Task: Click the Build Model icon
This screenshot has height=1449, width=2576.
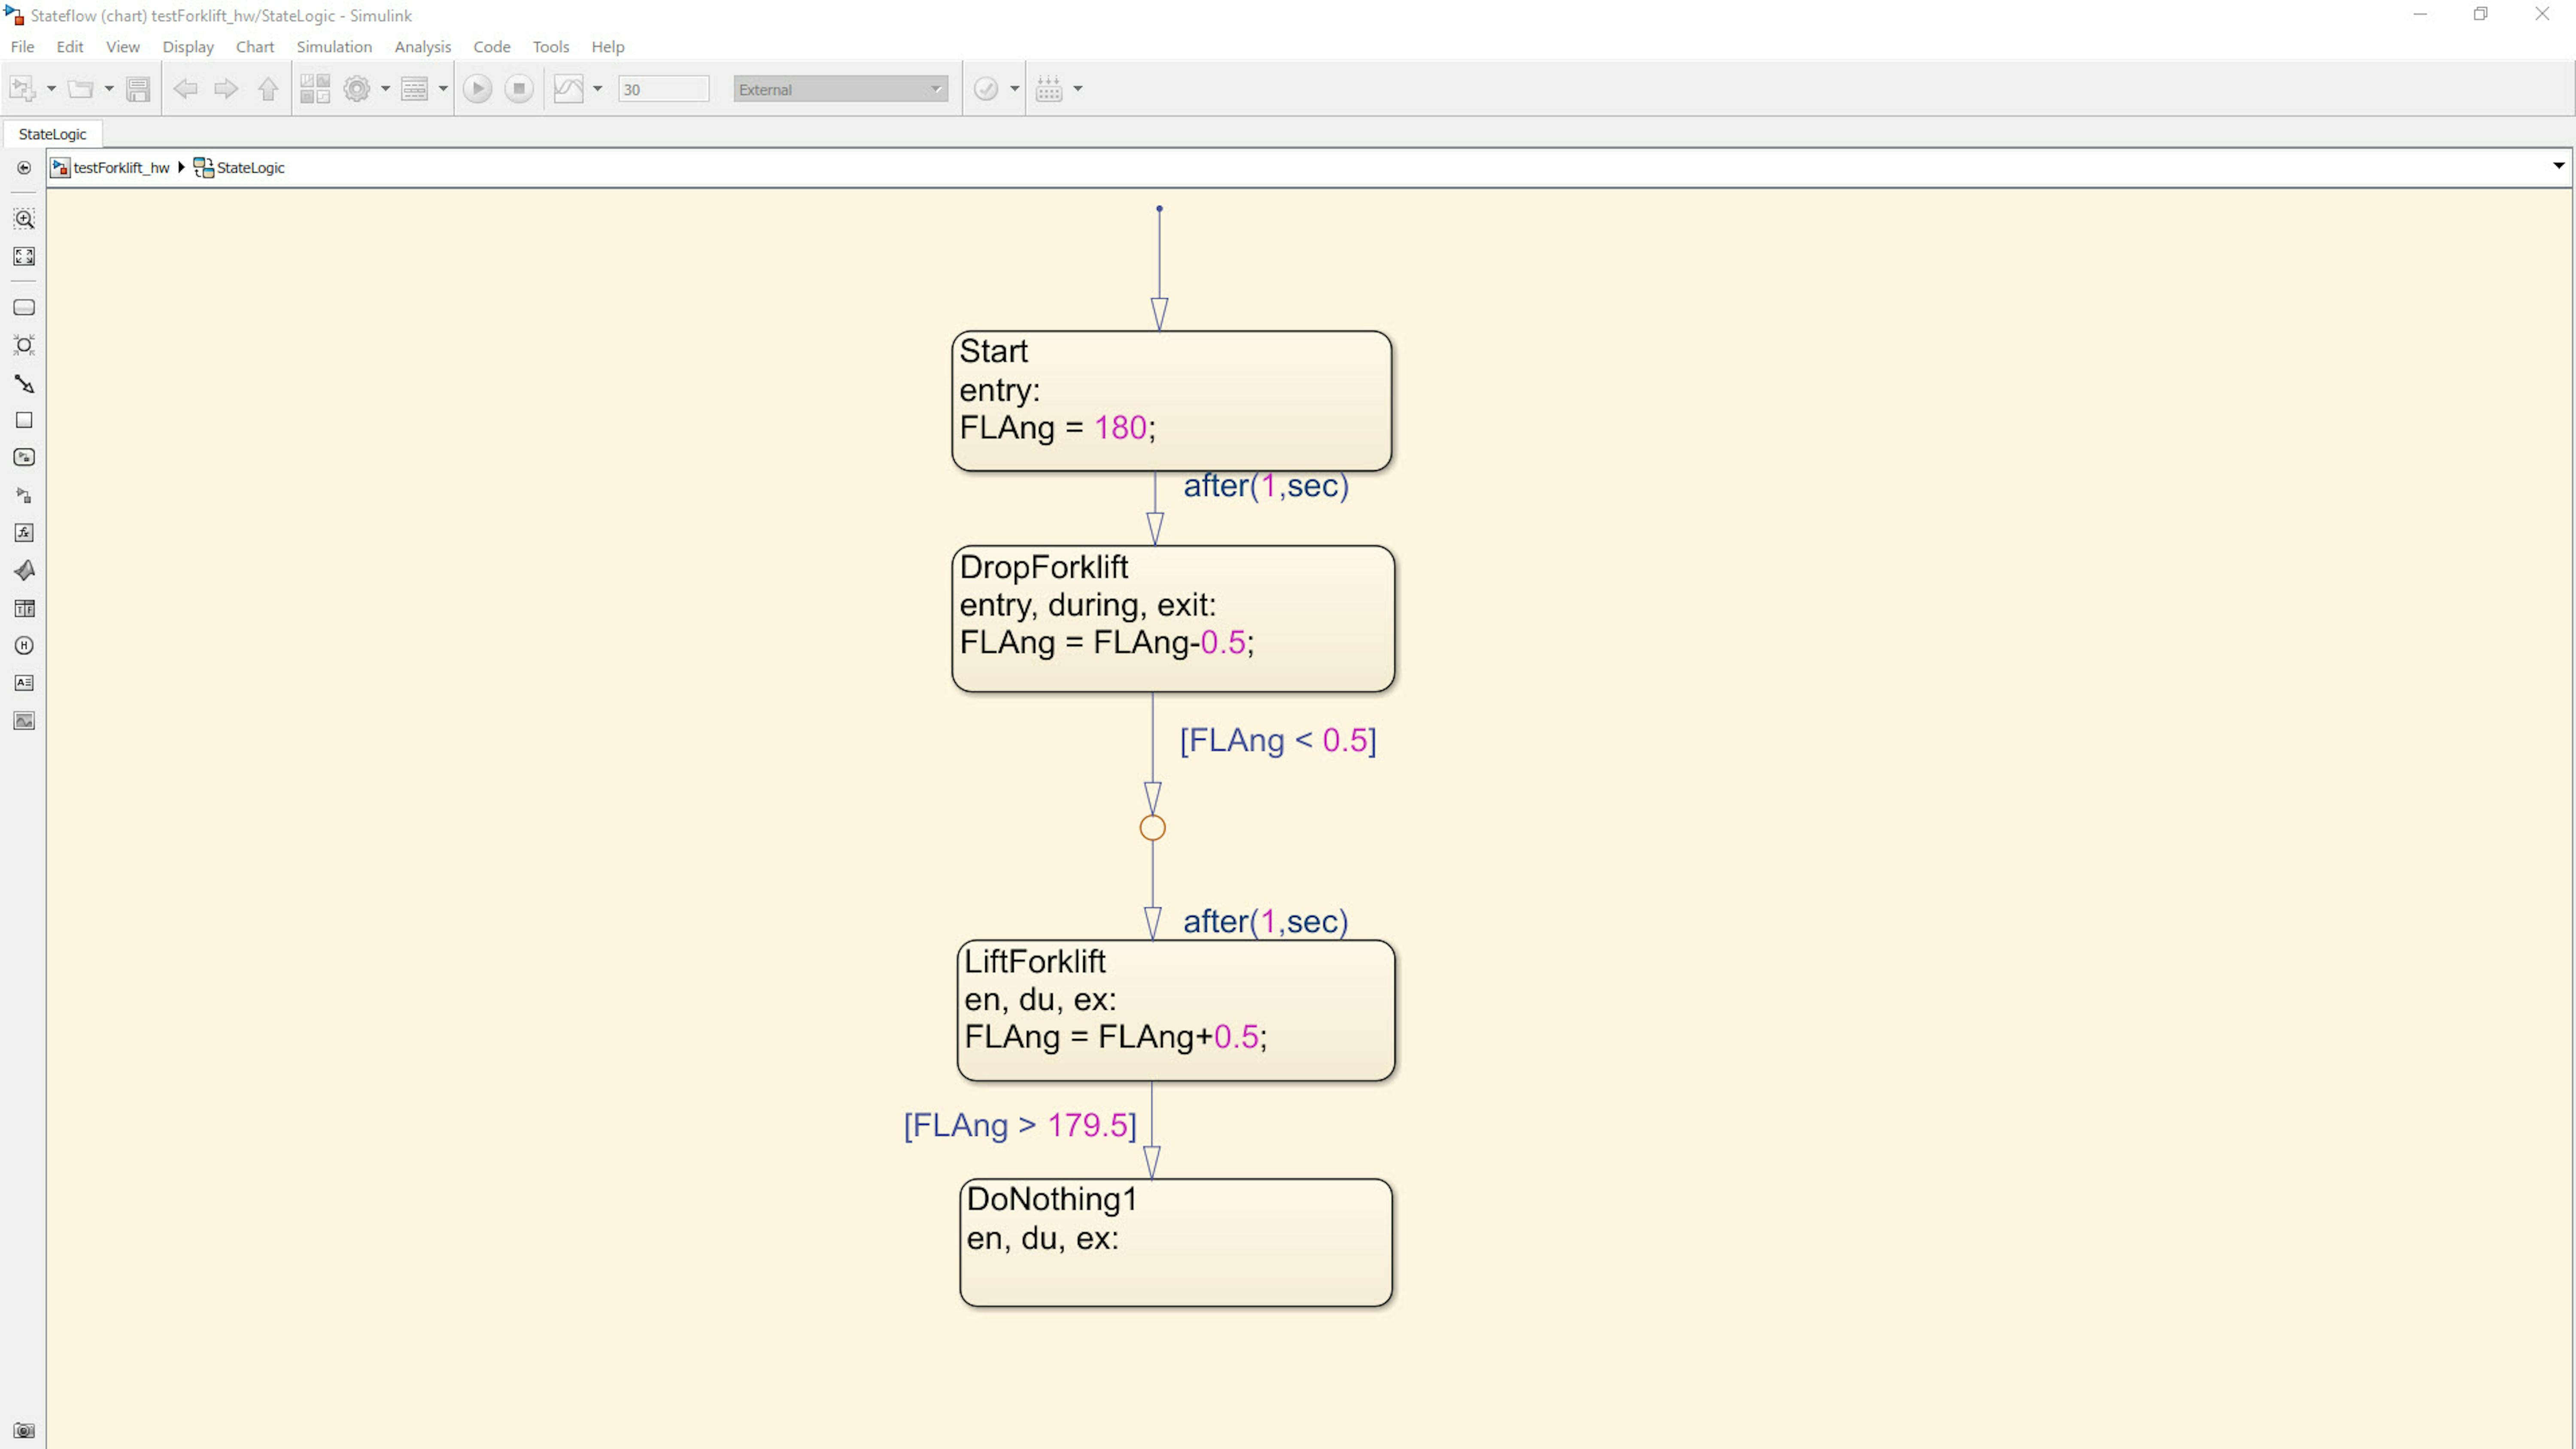Action: click(1049, 89)
